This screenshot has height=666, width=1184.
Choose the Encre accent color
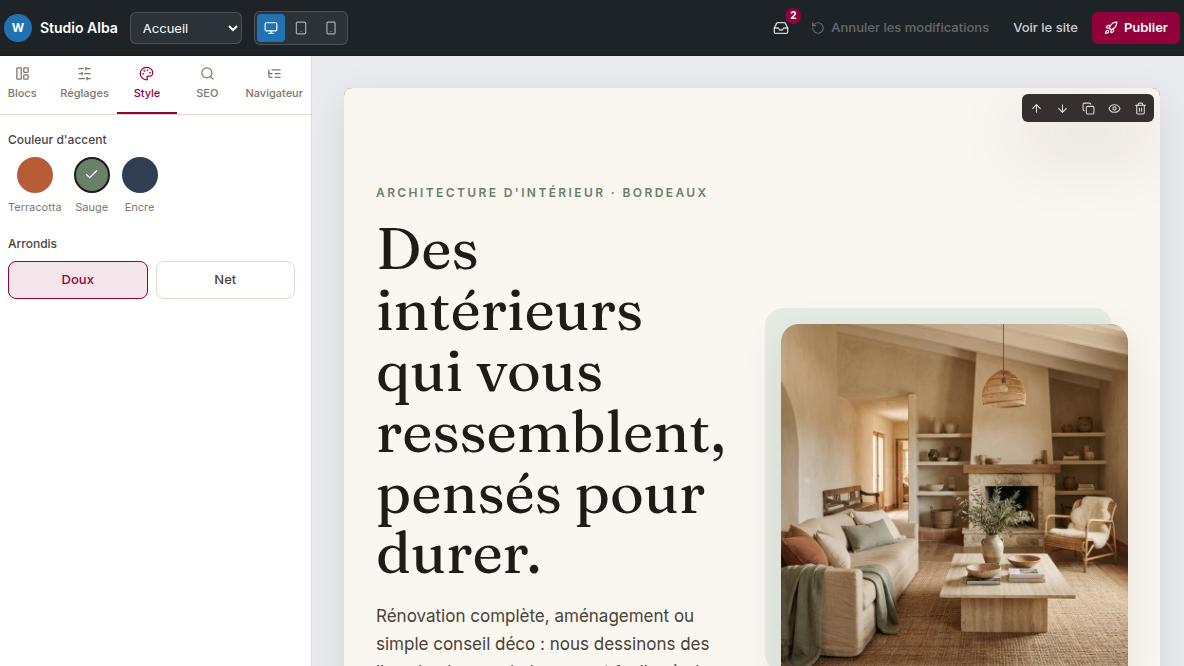click(x=140, y=175)
